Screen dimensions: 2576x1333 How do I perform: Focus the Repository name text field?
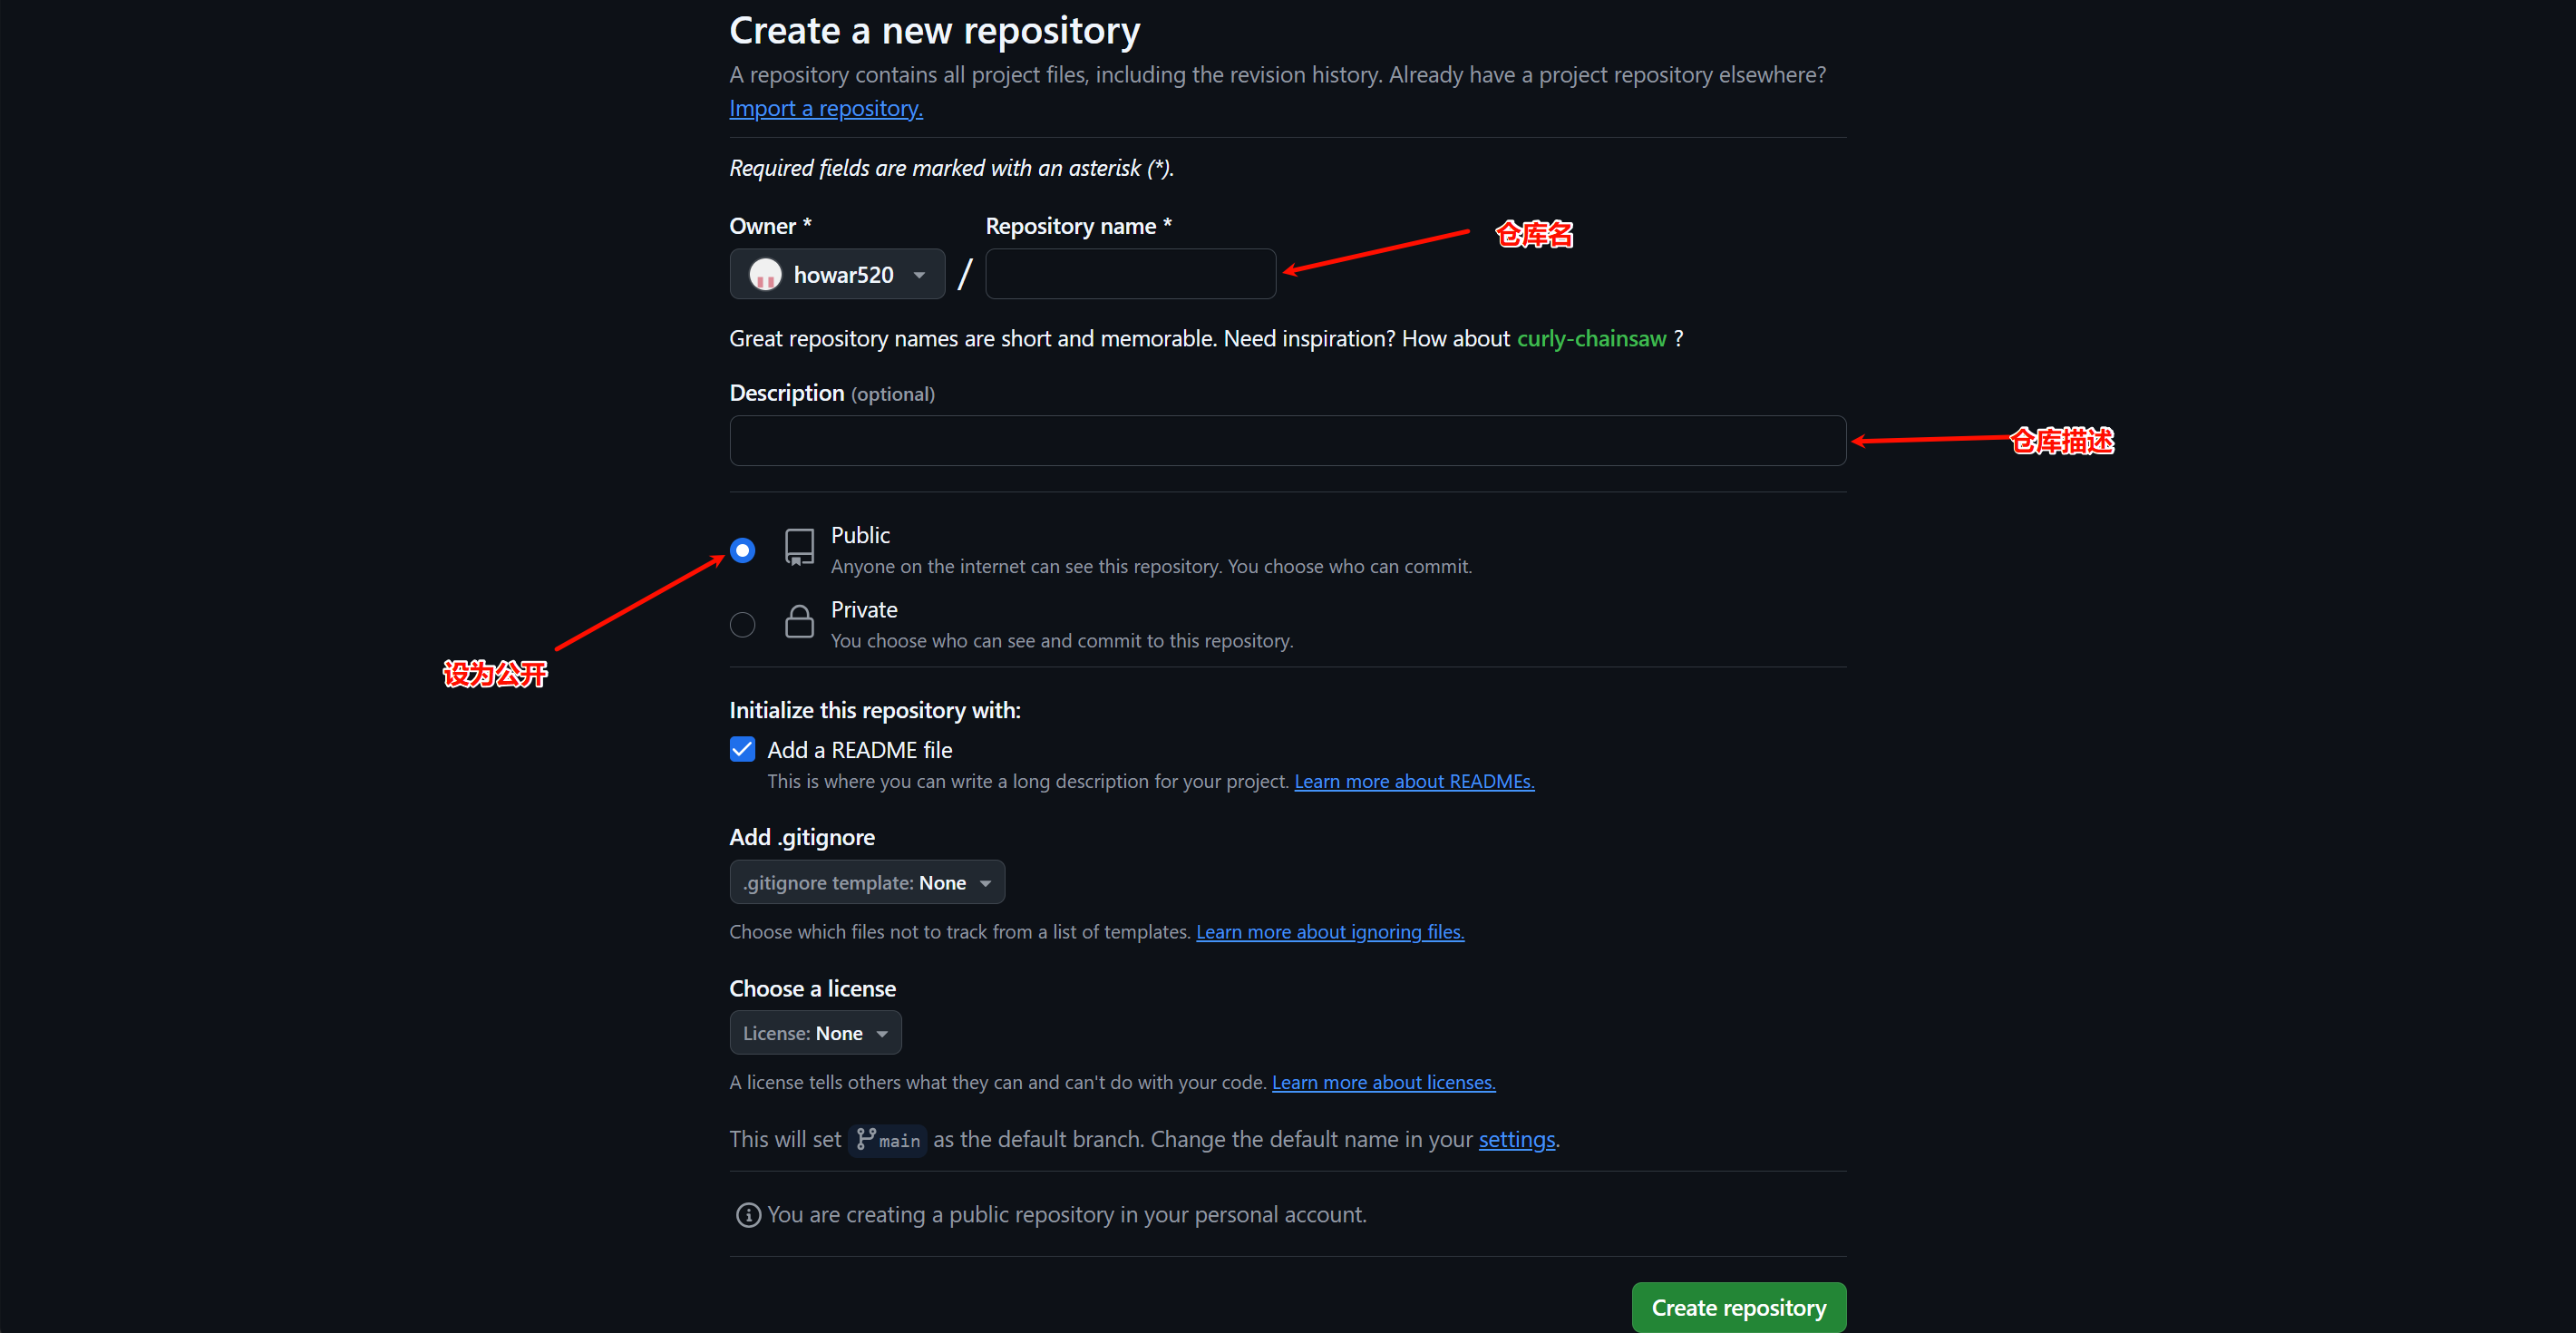1130,274
